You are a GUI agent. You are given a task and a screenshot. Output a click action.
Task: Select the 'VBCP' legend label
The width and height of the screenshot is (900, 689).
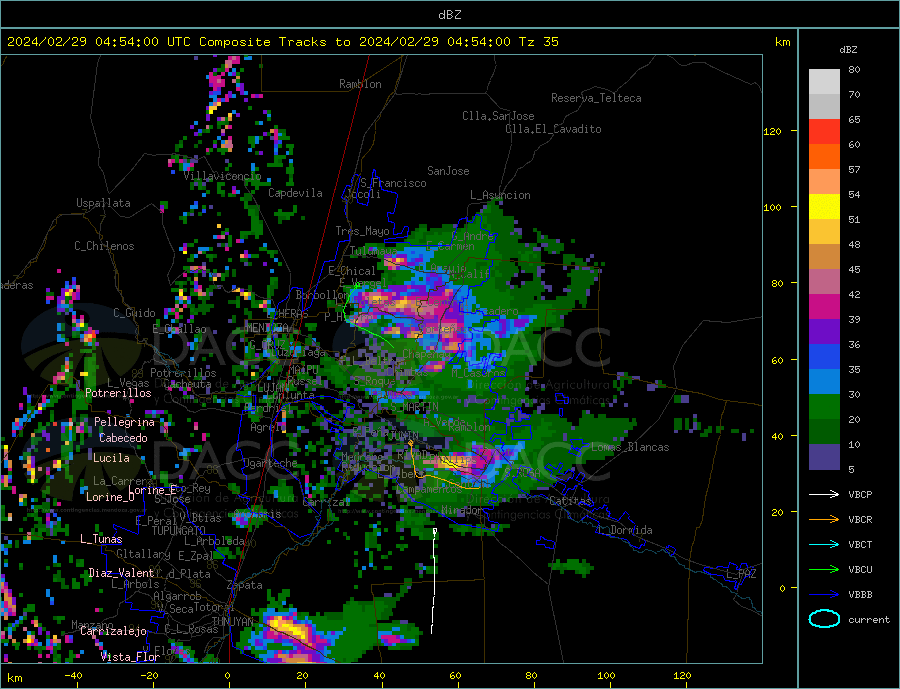point(860,494)
